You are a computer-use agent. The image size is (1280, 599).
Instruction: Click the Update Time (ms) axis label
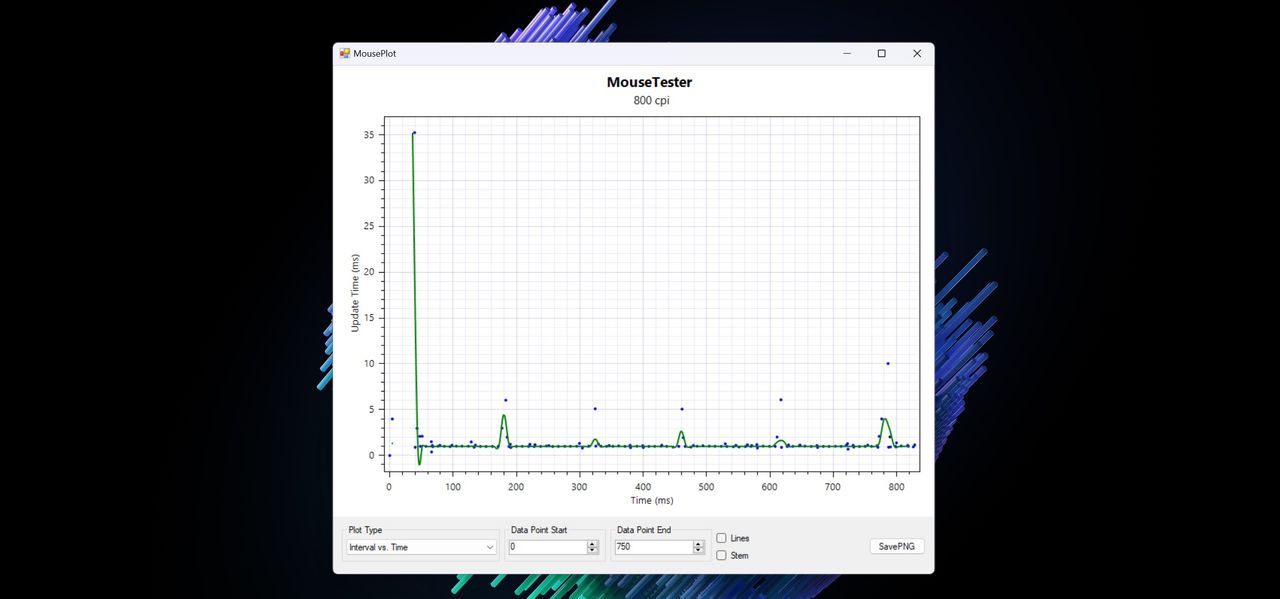point(355,293)
